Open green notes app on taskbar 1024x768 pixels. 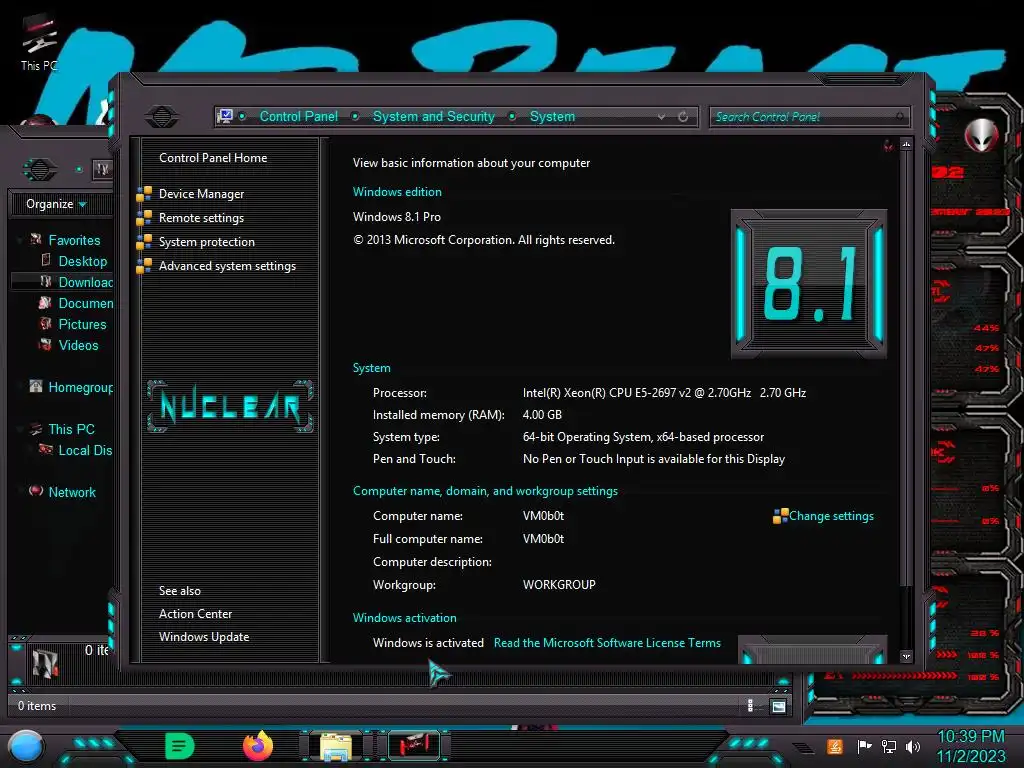(x=180, y=746)
